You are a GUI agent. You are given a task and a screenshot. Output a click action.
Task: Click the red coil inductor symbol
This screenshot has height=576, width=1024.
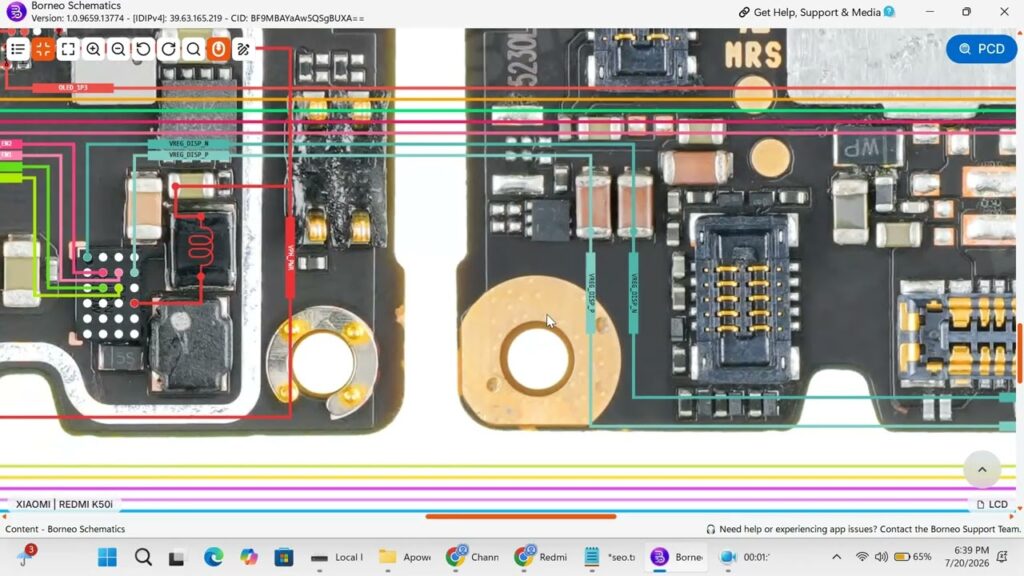pyautogui.click(x=200, y=246)
